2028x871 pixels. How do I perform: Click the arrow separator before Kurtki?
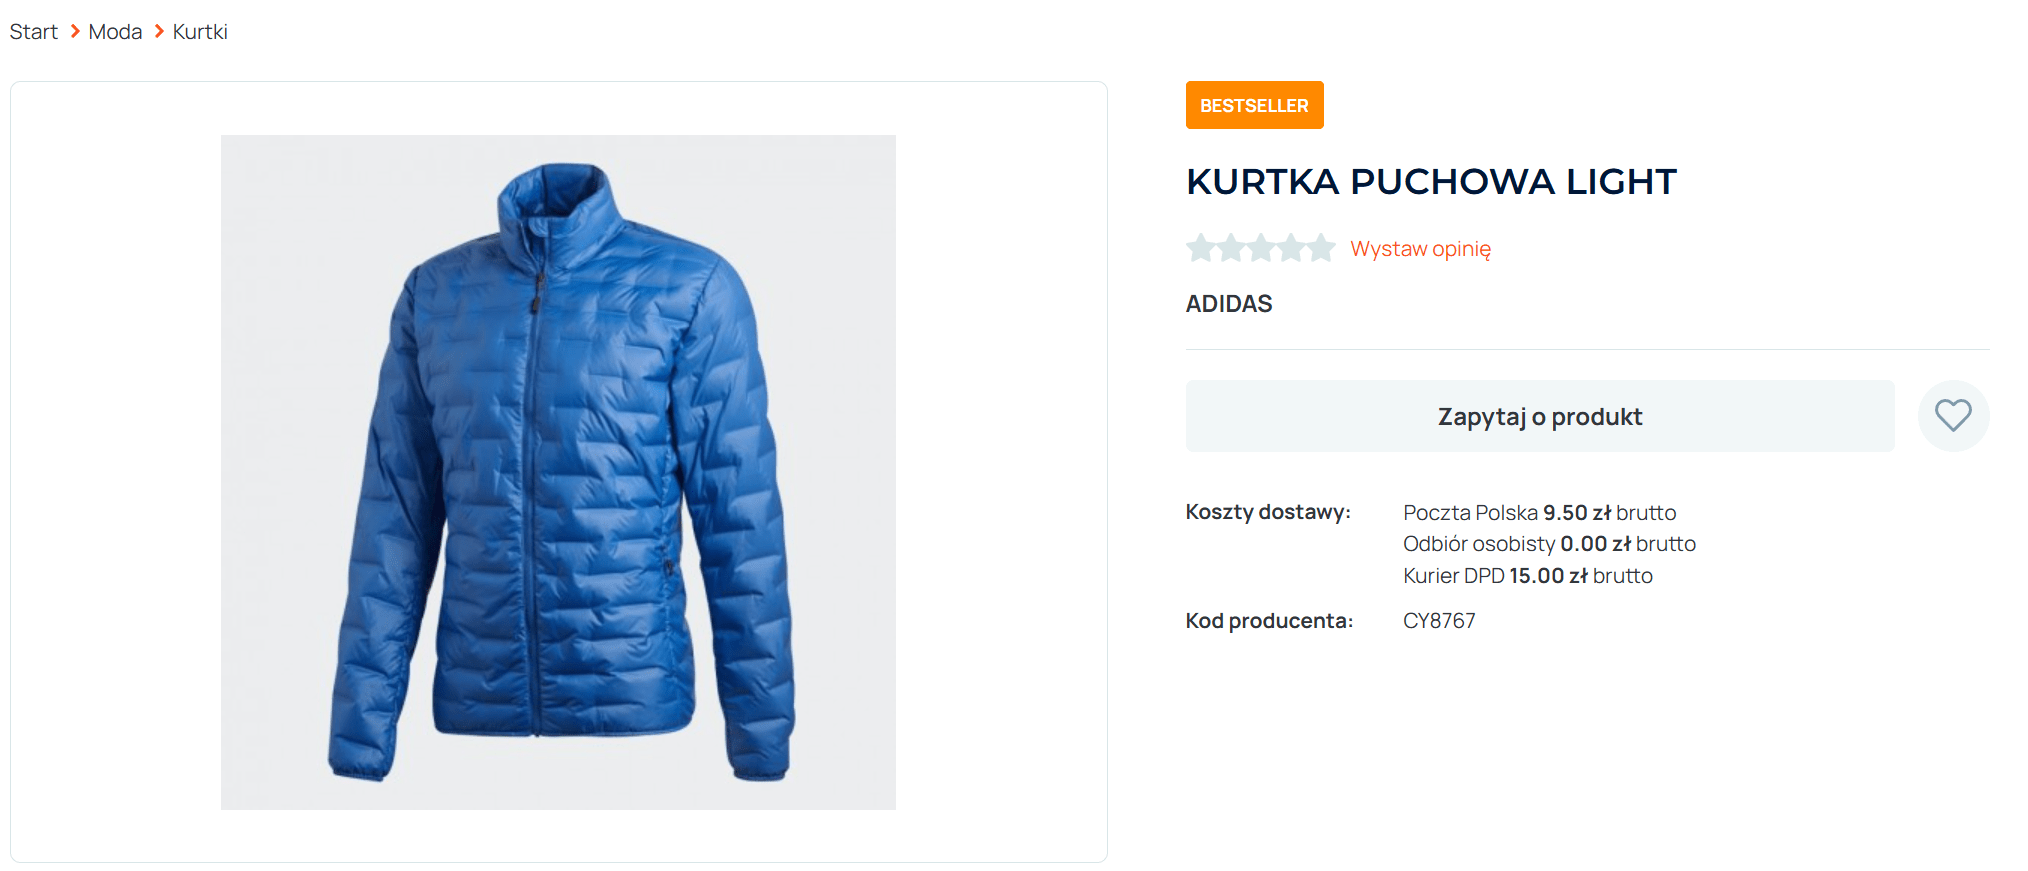click(158, 32)
